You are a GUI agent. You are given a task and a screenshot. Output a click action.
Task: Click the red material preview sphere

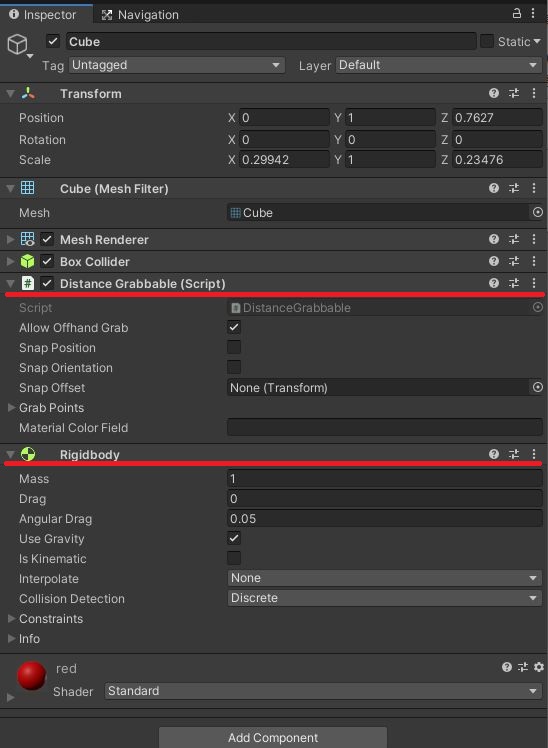(31, 675)
